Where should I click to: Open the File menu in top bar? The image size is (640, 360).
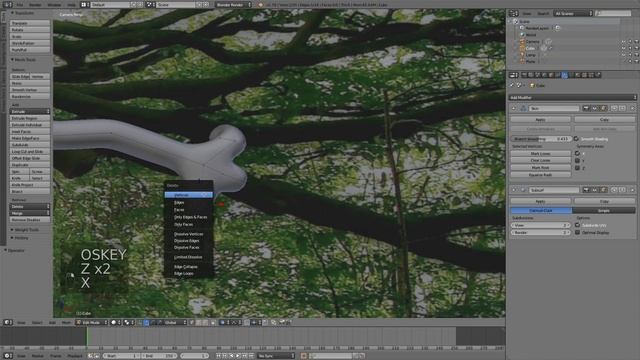click(20, 4)
